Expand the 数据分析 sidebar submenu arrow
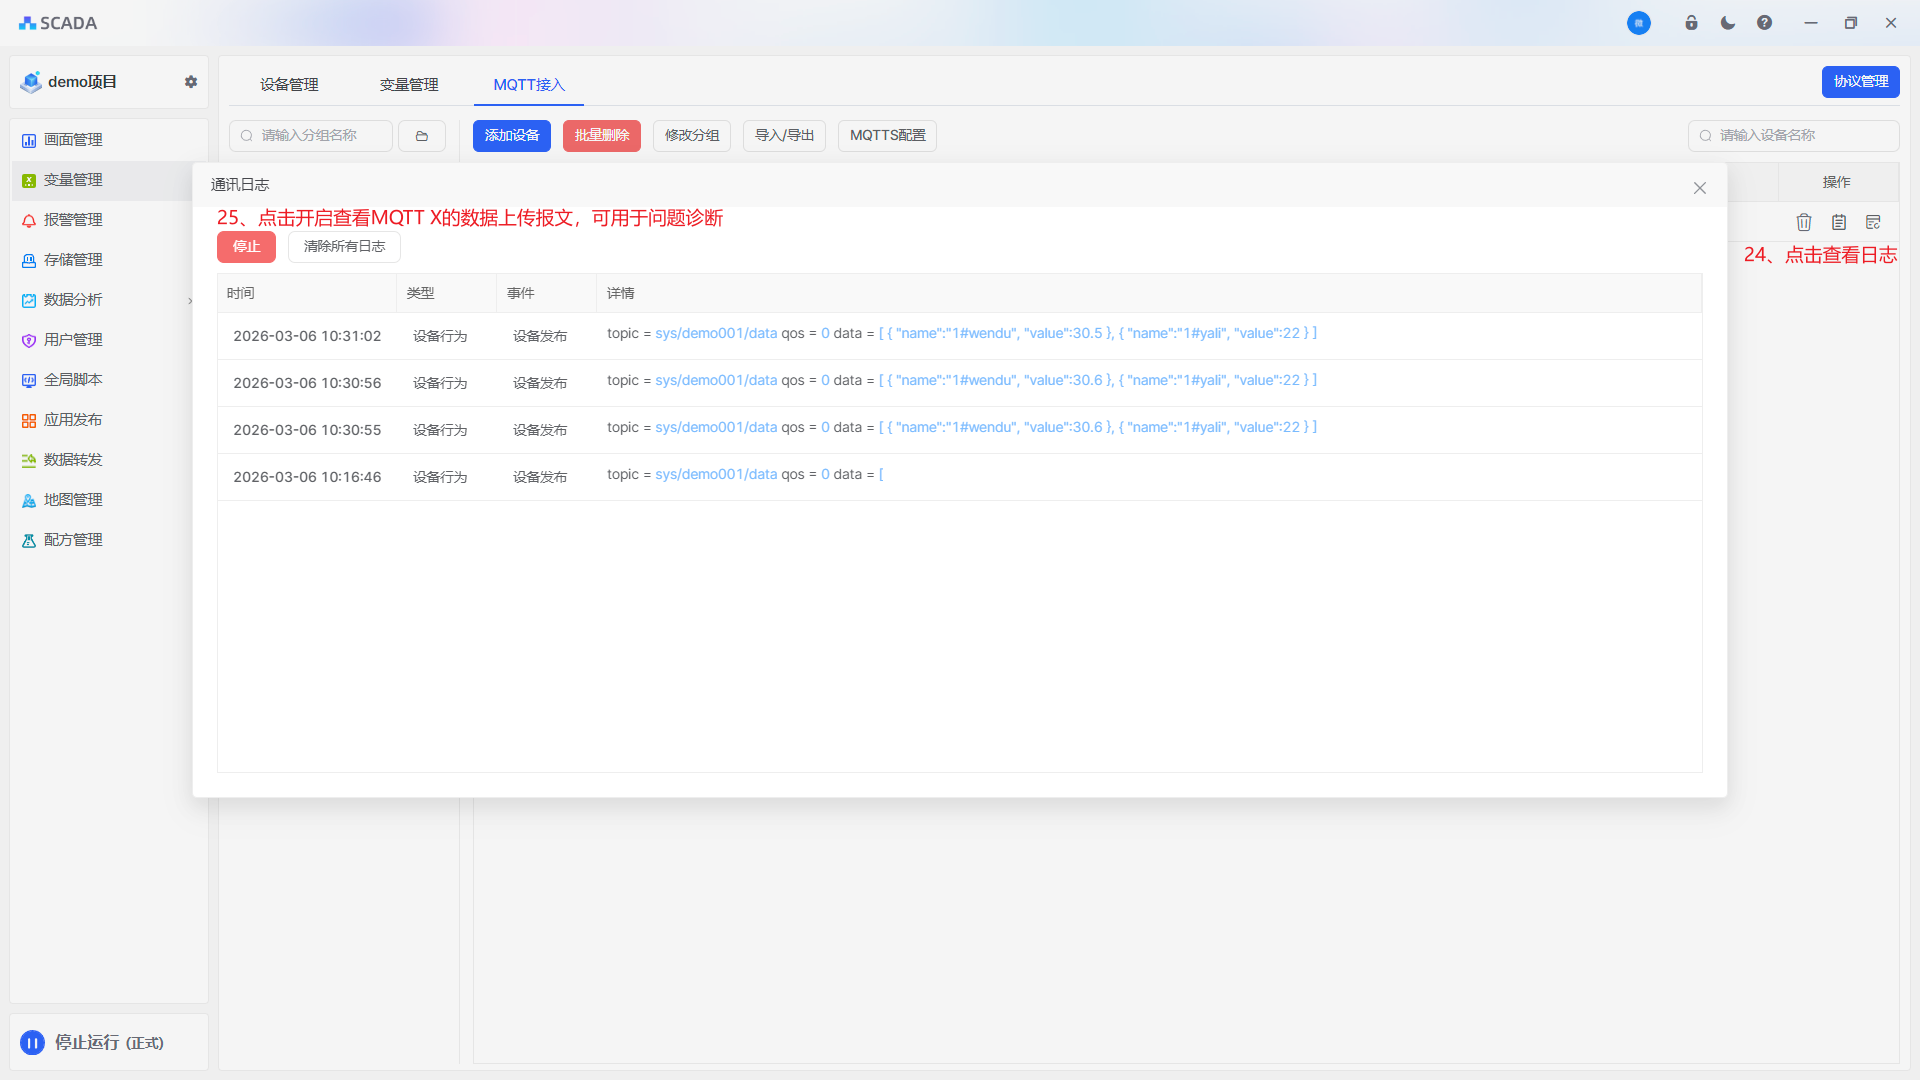This screenshot has width=1920, height=1080. pyautogui.click(x=190, y=300)
